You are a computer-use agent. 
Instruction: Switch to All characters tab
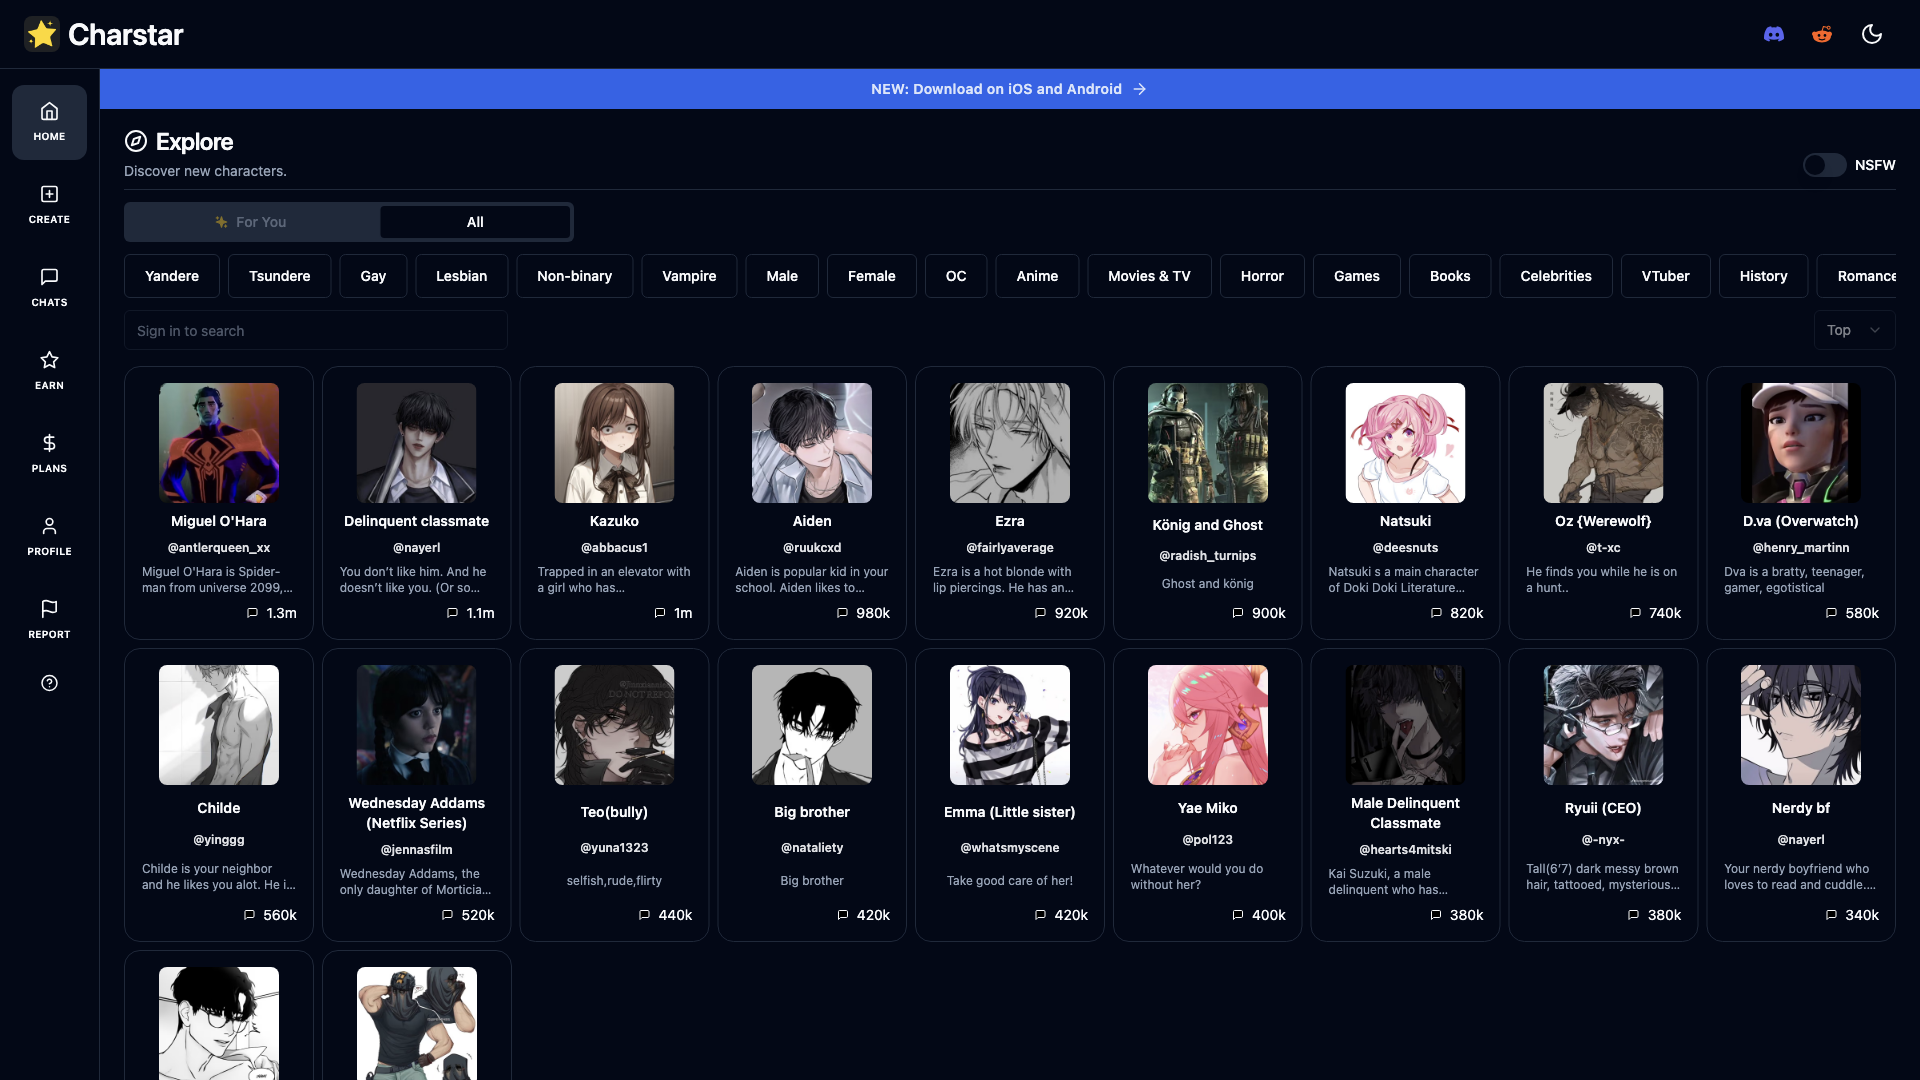[476, 222]
